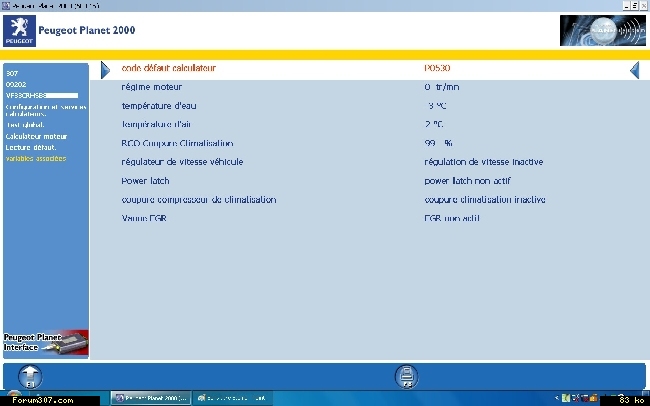Click the '307' vehicle entry in sidebar
Viewport: 650px width, 406px height.
[12, 73]
